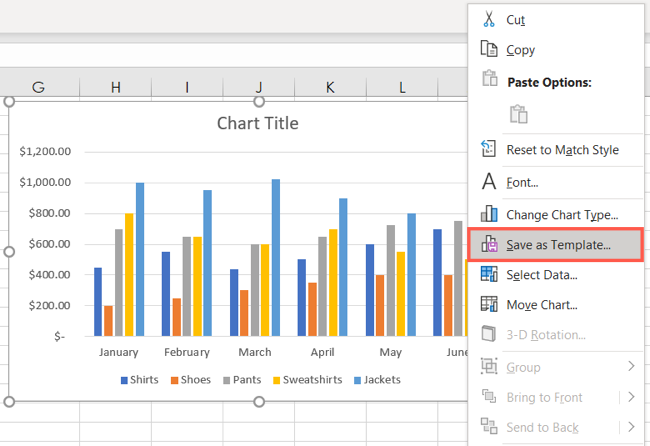Expand the Send to Back submenu arrow
Viewport: 650px width, 446px height.
pyautogui.click(x=631, y=427)
